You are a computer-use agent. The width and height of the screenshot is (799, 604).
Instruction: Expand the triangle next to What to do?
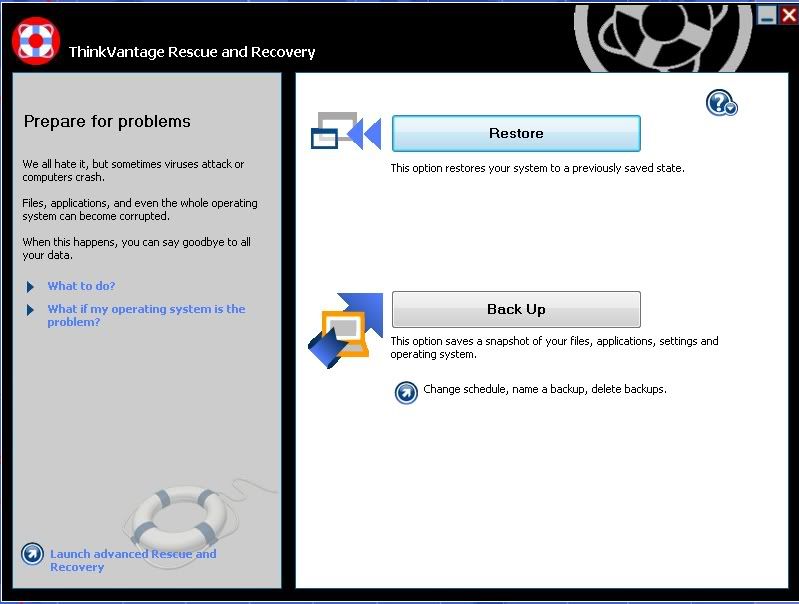coord(31,287)
